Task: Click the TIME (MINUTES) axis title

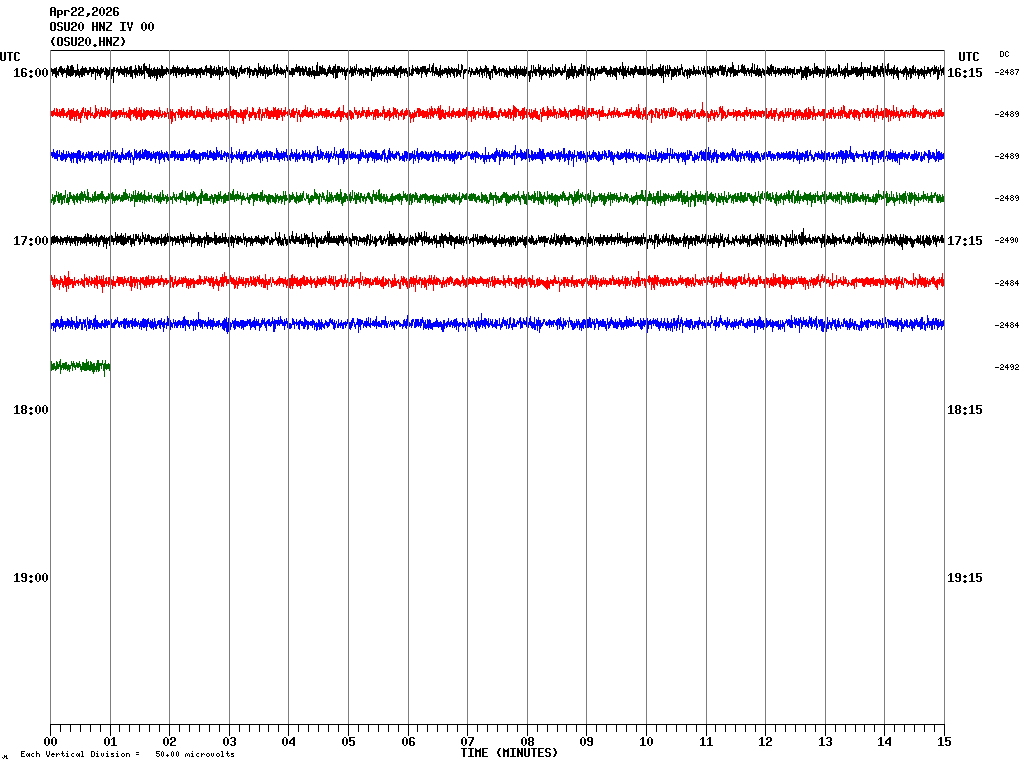Action: tap(509, 753)
